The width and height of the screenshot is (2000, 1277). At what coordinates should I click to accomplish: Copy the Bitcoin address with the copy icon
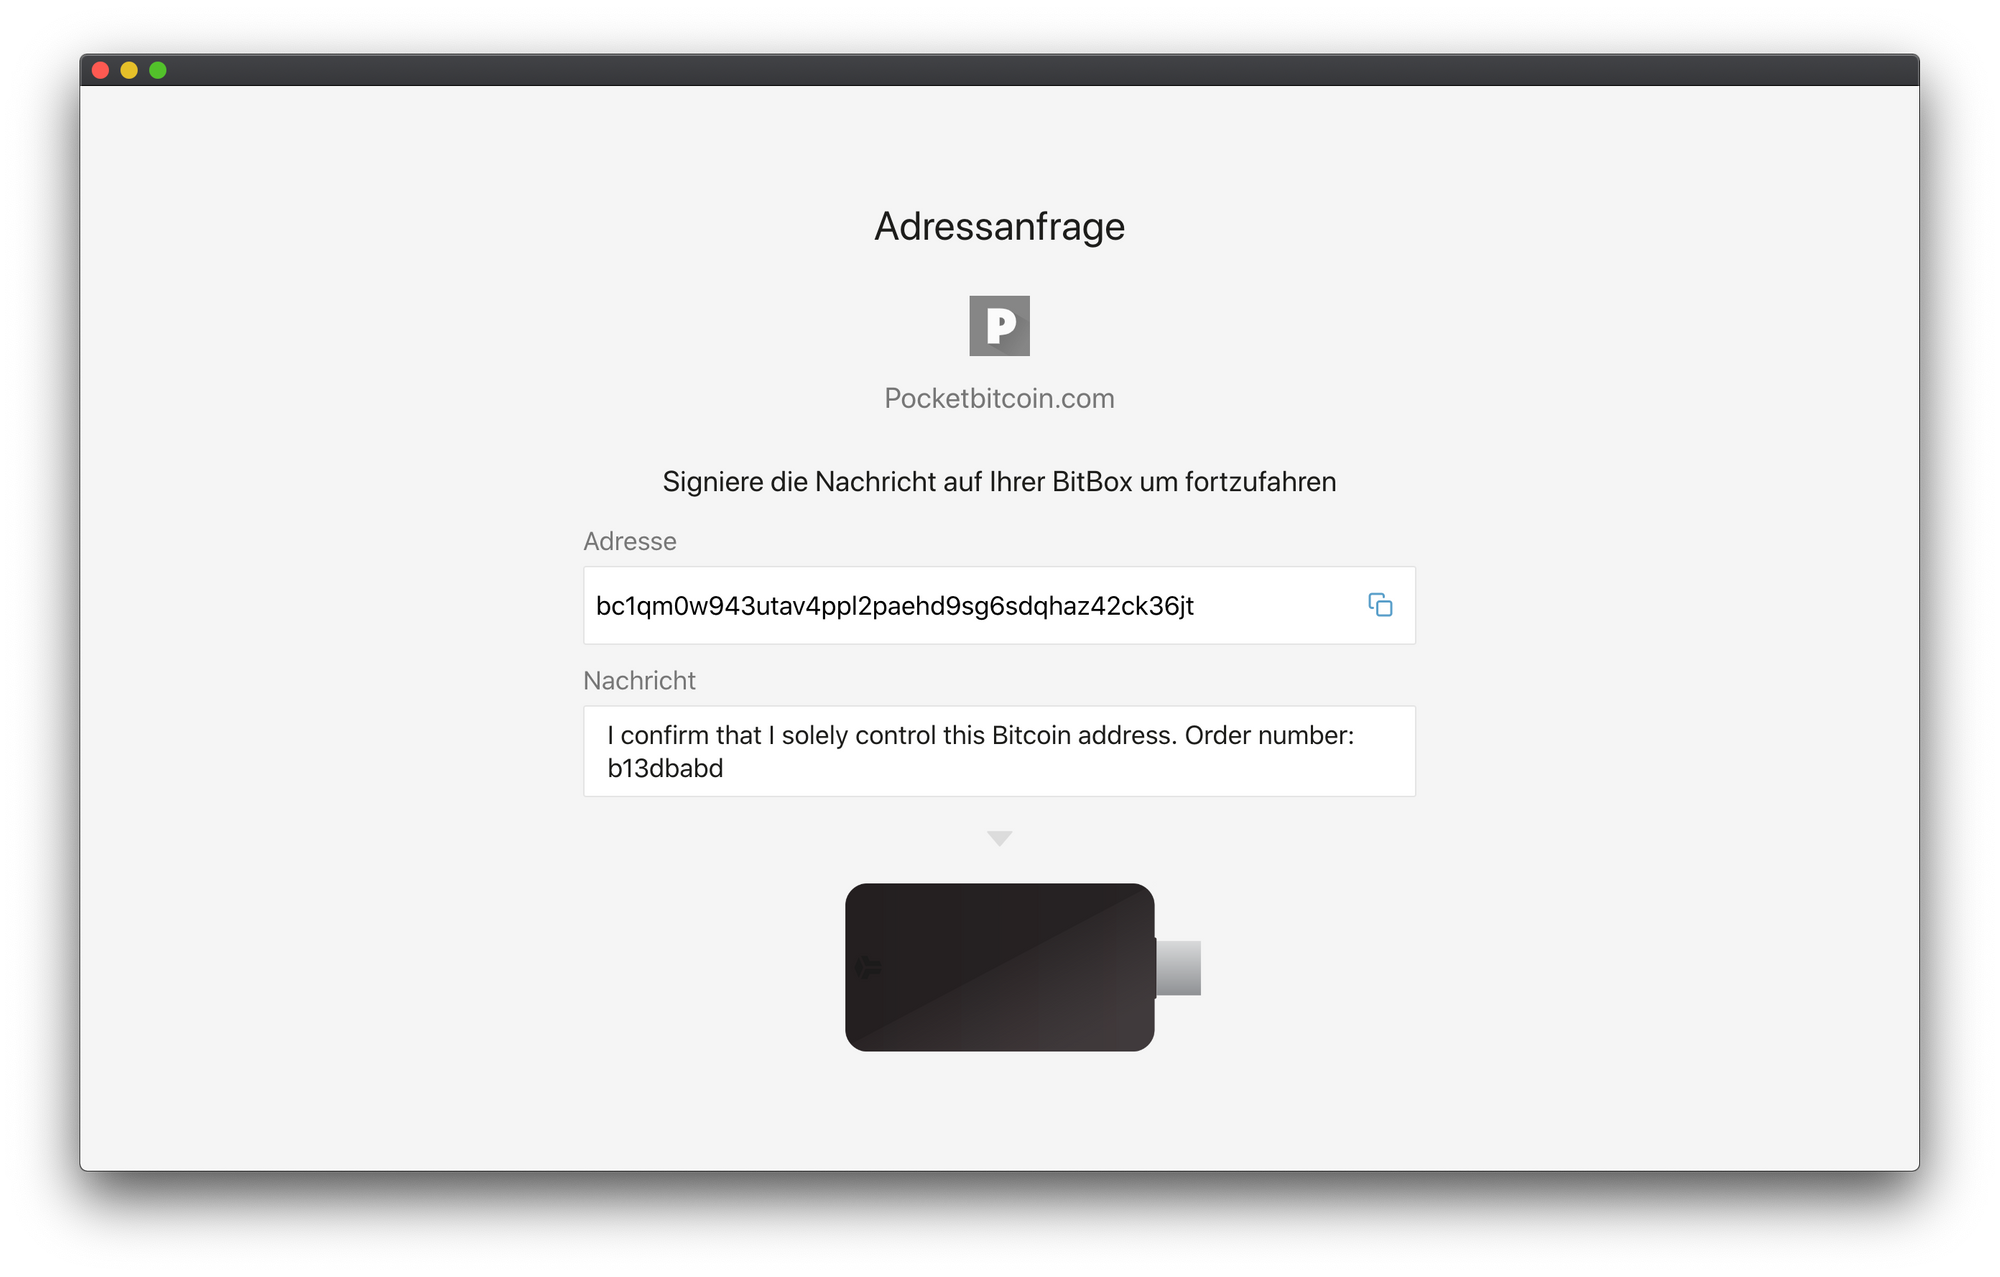pyautogui.click(x=1380, y=605)
